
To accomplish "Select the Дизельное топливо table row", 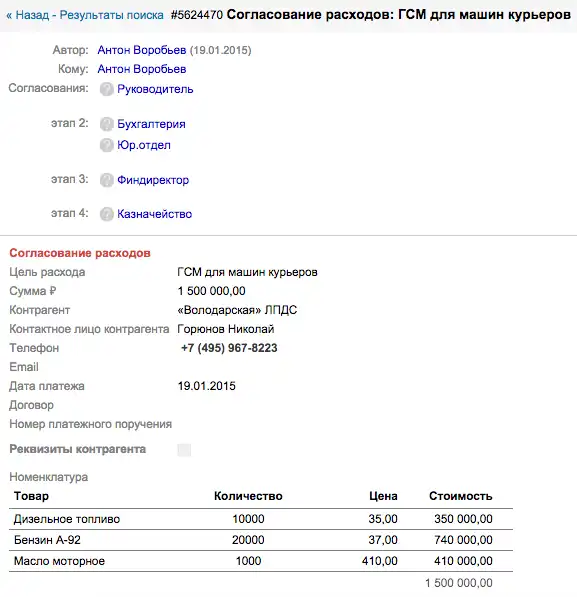I will [261, 519].
